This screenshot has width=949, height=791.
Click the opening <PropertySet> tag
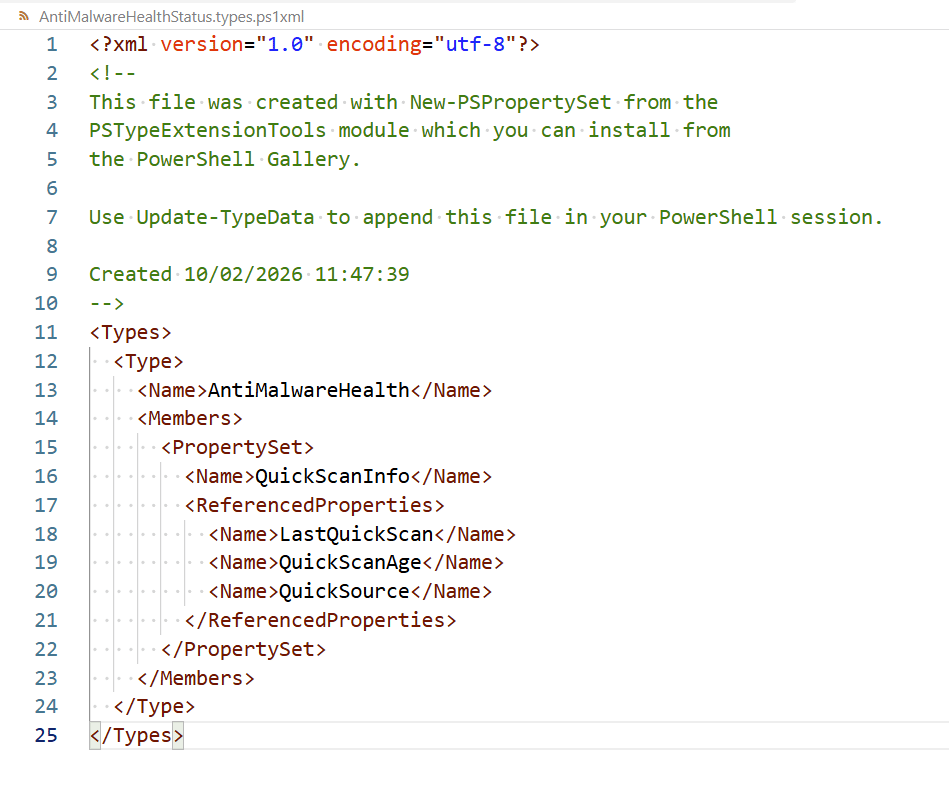237,448
